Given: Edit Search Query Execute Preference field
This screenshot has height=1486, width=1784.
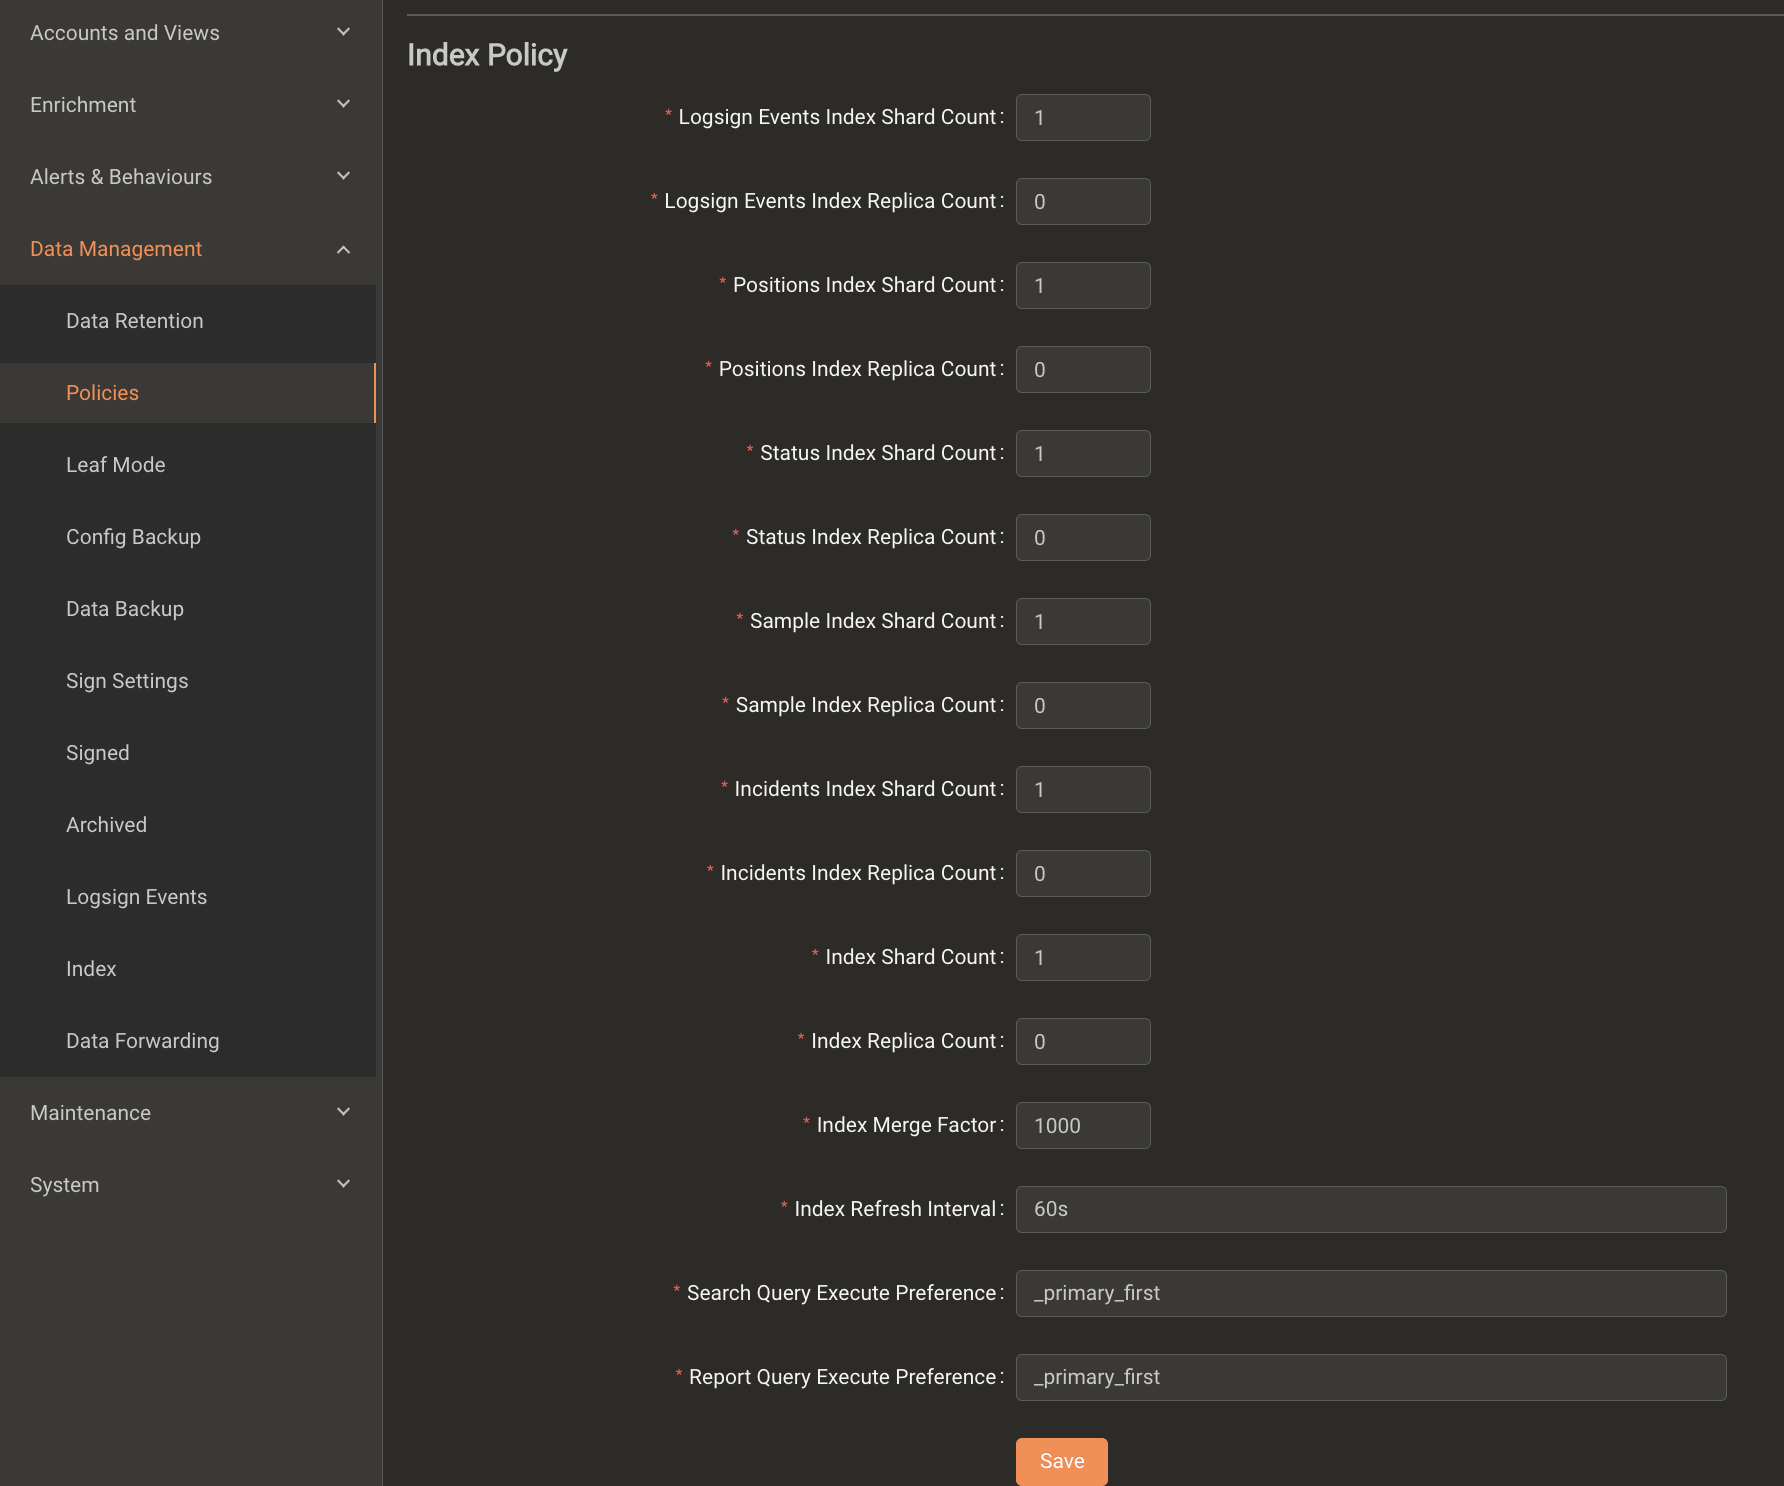Looking at the screenshot, I should (1371, 1294).
